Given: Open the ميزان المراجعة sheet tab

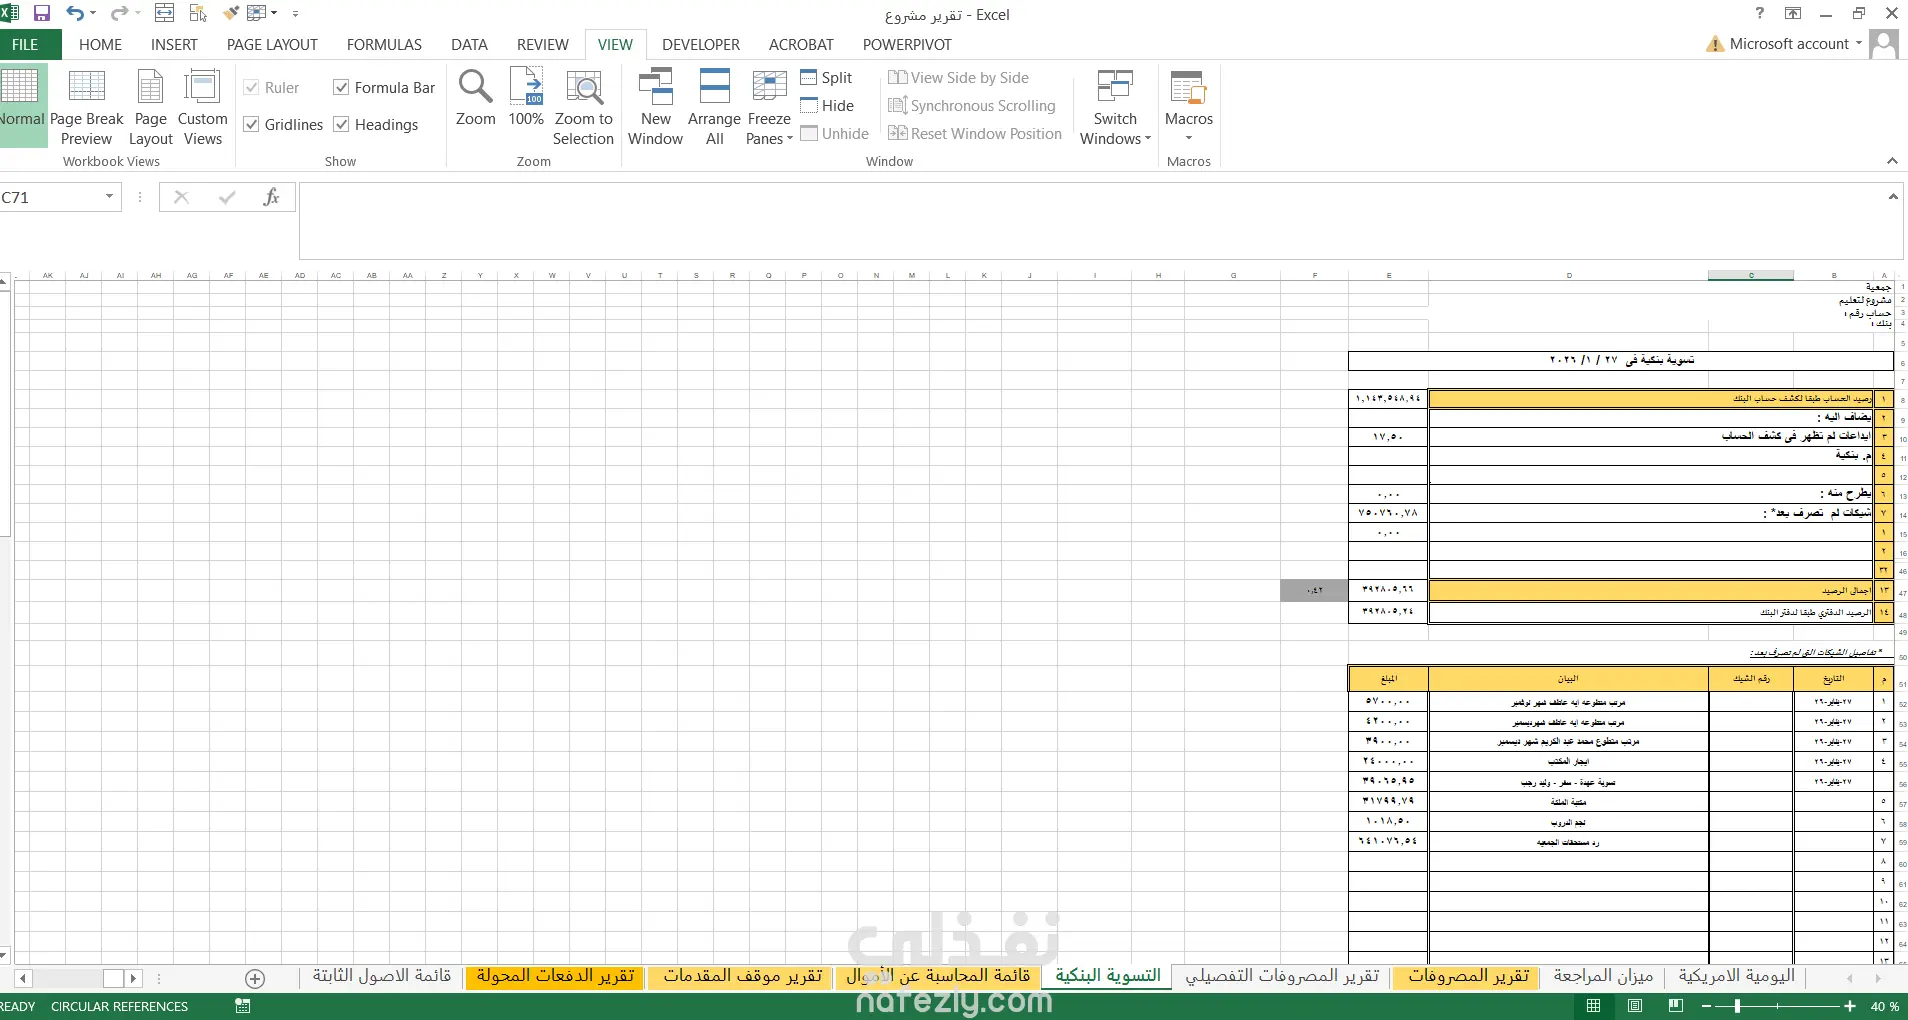Looking at the screenshot, I should (x=1603, y=976).
